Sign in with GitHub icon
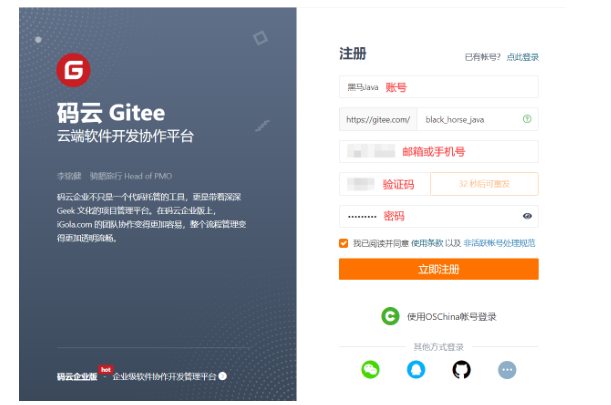Screen dimensions: 611x405 point(461,370)
